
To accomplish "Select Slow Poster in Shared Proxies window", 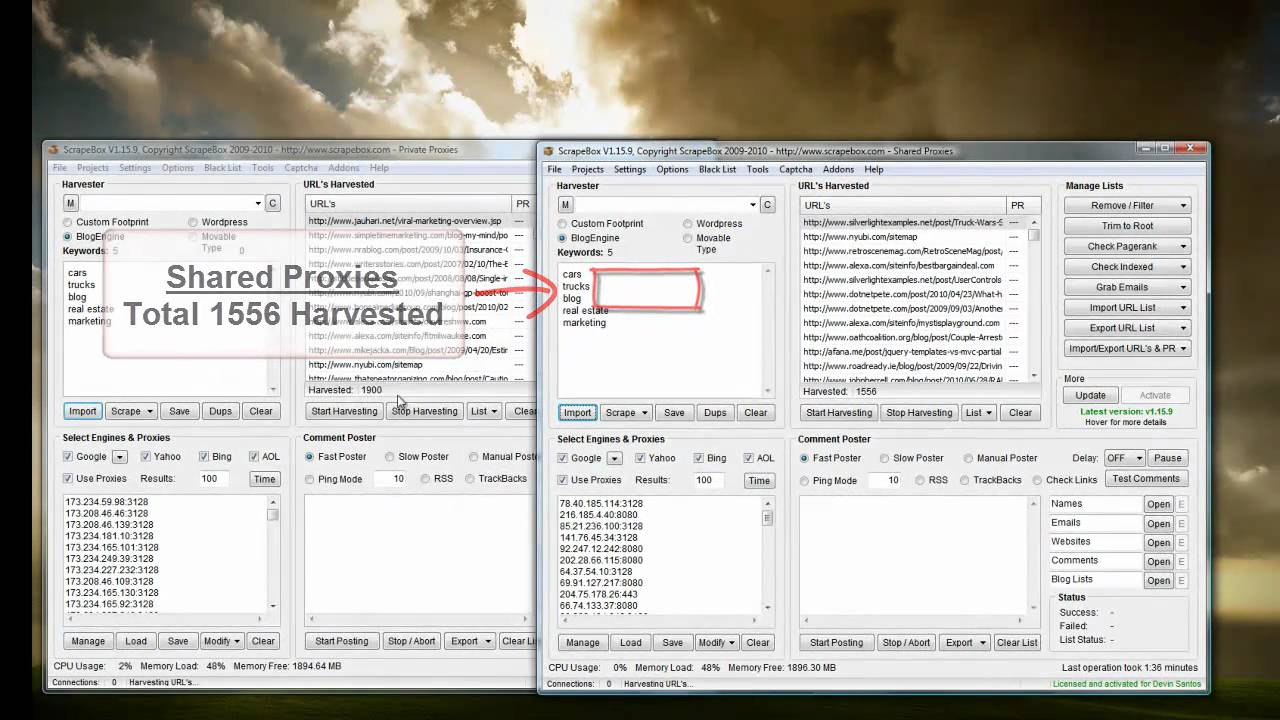I will 885,458.
